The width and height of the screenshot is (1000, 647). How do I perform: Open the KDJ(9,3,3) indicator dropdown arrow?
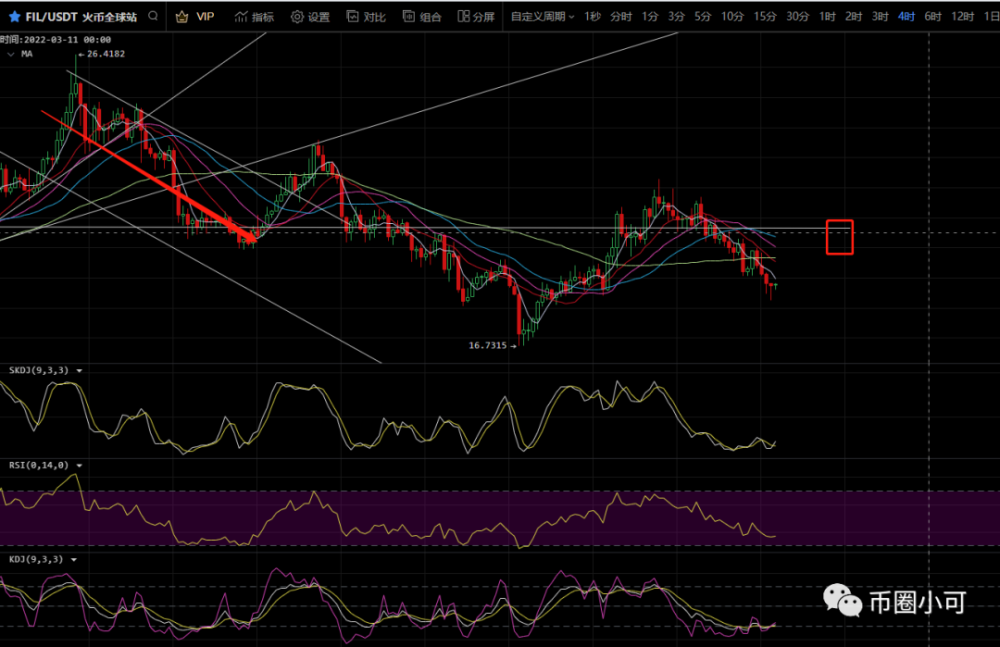pos(74,560)
